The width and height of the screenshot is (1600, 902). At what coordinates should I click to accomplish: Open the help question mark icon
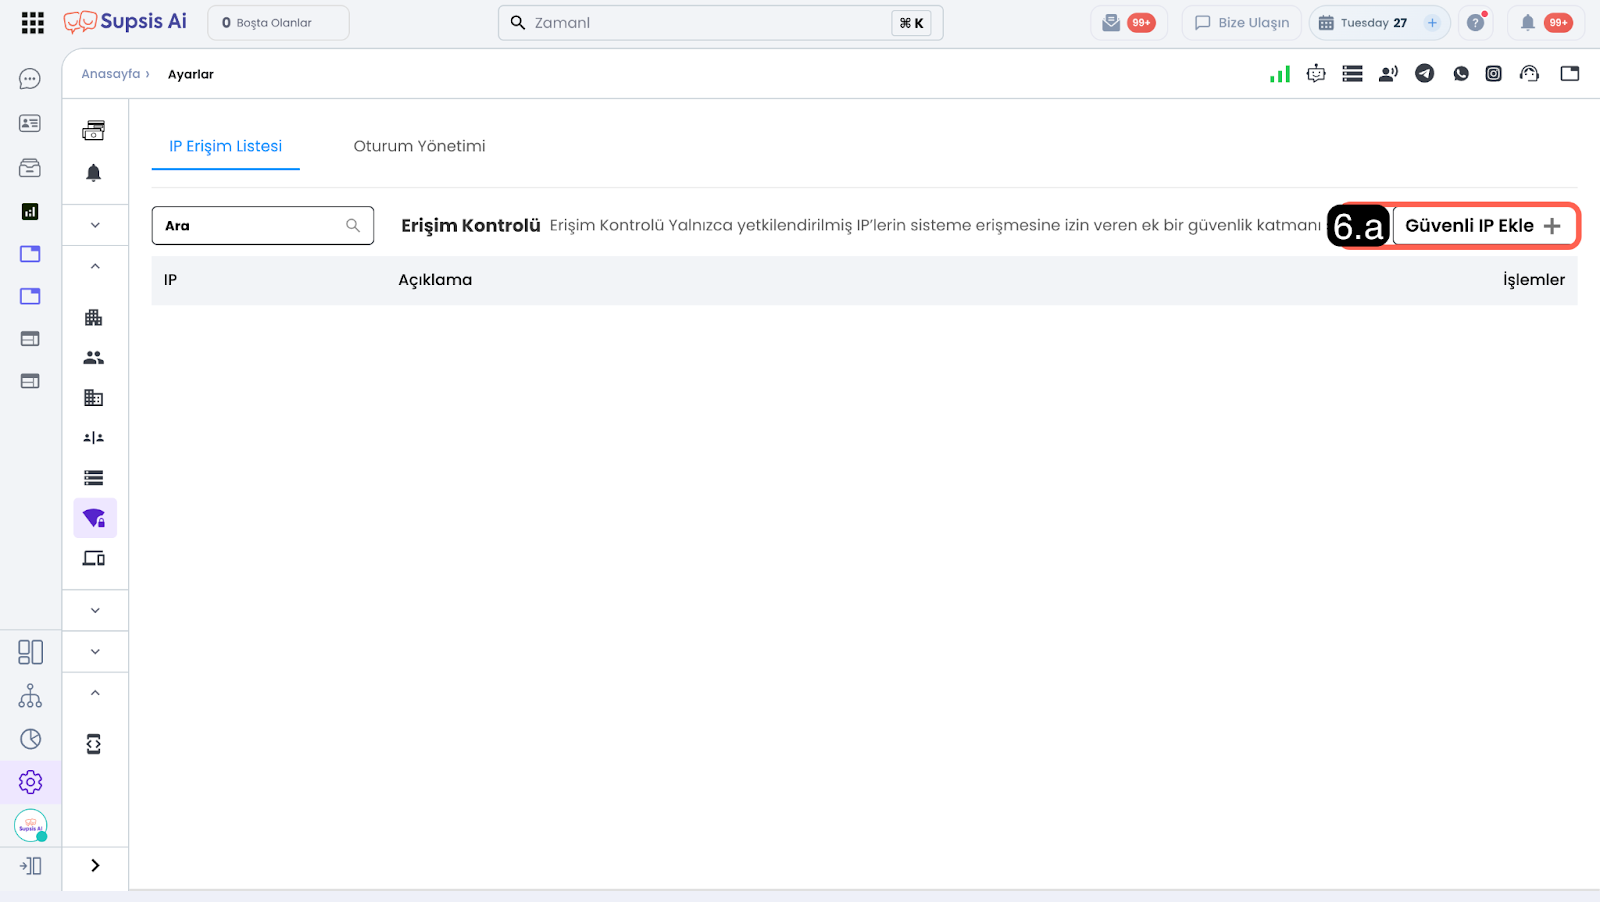pos(1475,23)
